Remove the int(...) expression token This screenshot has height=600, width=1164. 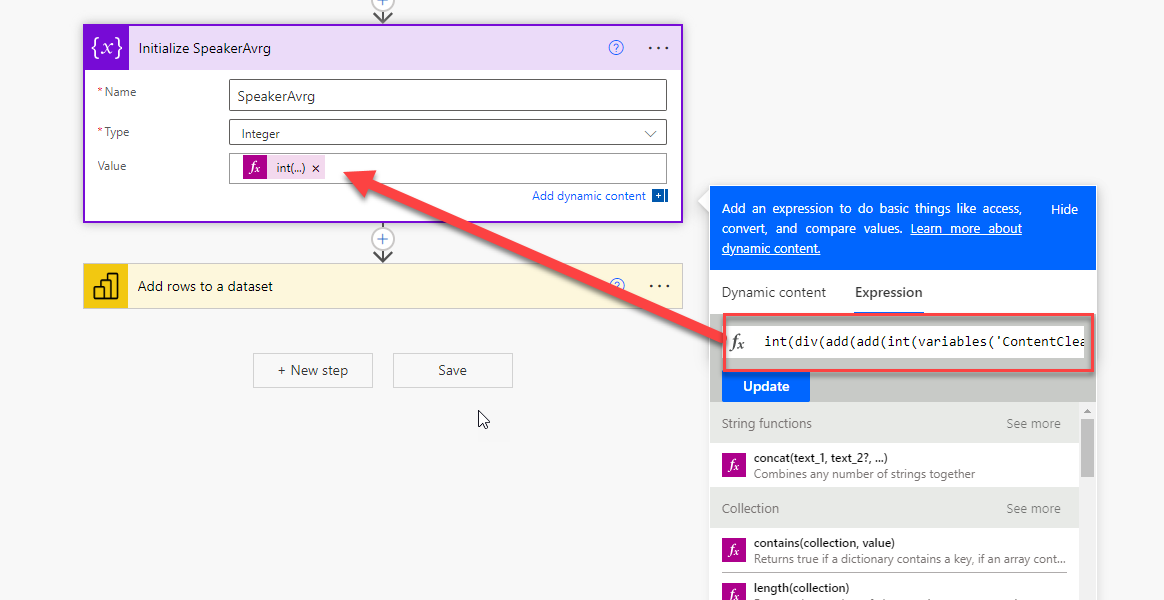pyautogui.click(x=316, y=169)
